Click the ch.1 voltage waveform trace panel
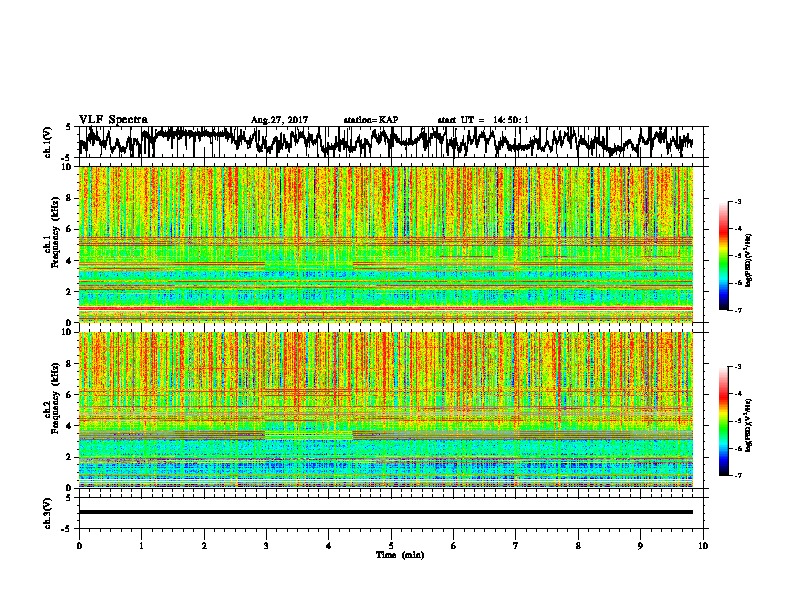 pos(393,142)
